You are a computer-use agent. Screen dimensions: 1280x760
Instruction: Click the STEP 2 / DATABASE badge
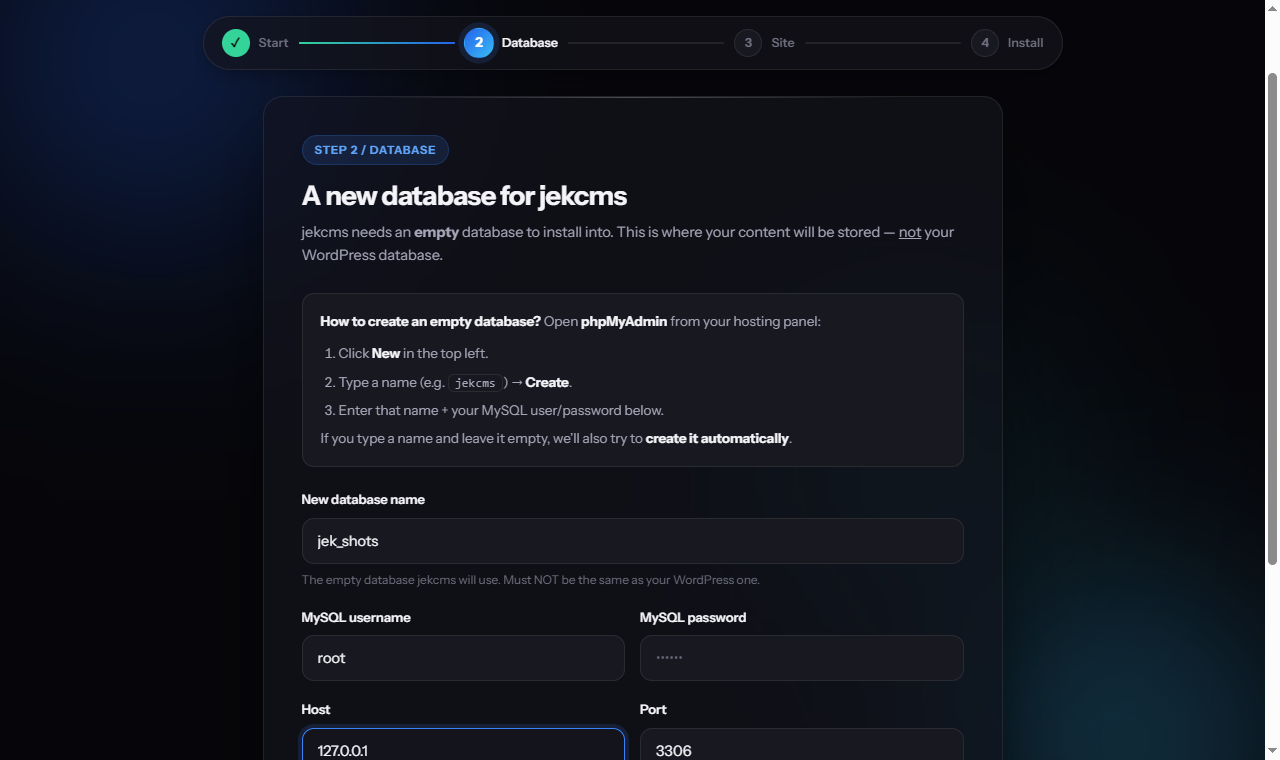tap(375, 150)
